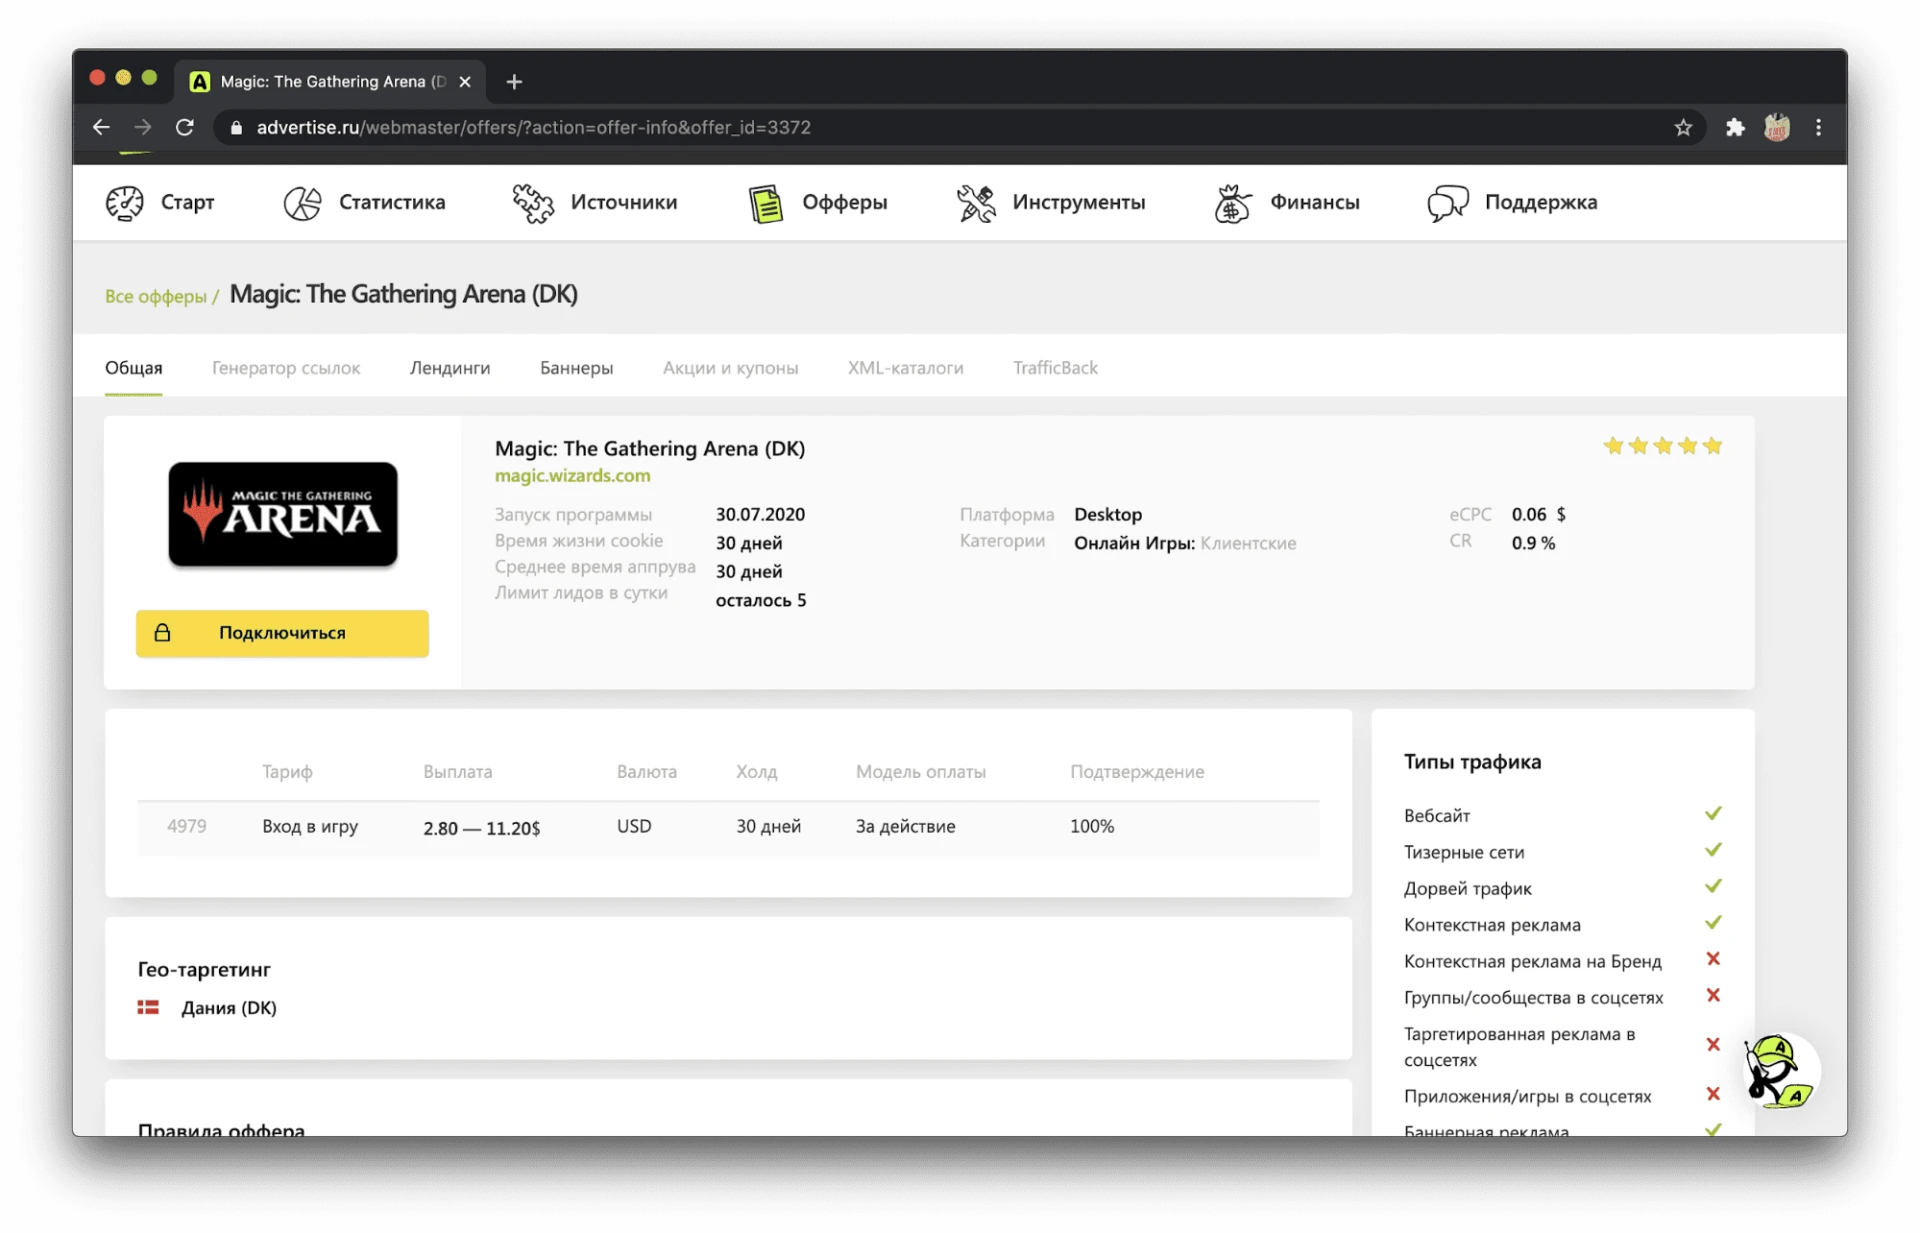Reload the page with the refresh icon
Screen dimensions: 1920x1233
coord(185,127)
